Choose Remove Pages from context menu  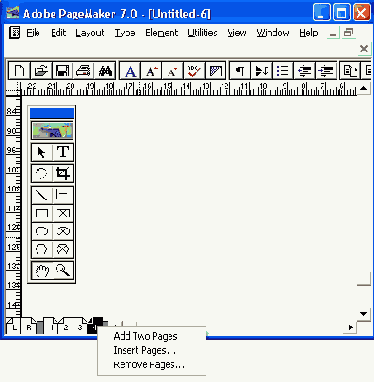tap(149, 364)
